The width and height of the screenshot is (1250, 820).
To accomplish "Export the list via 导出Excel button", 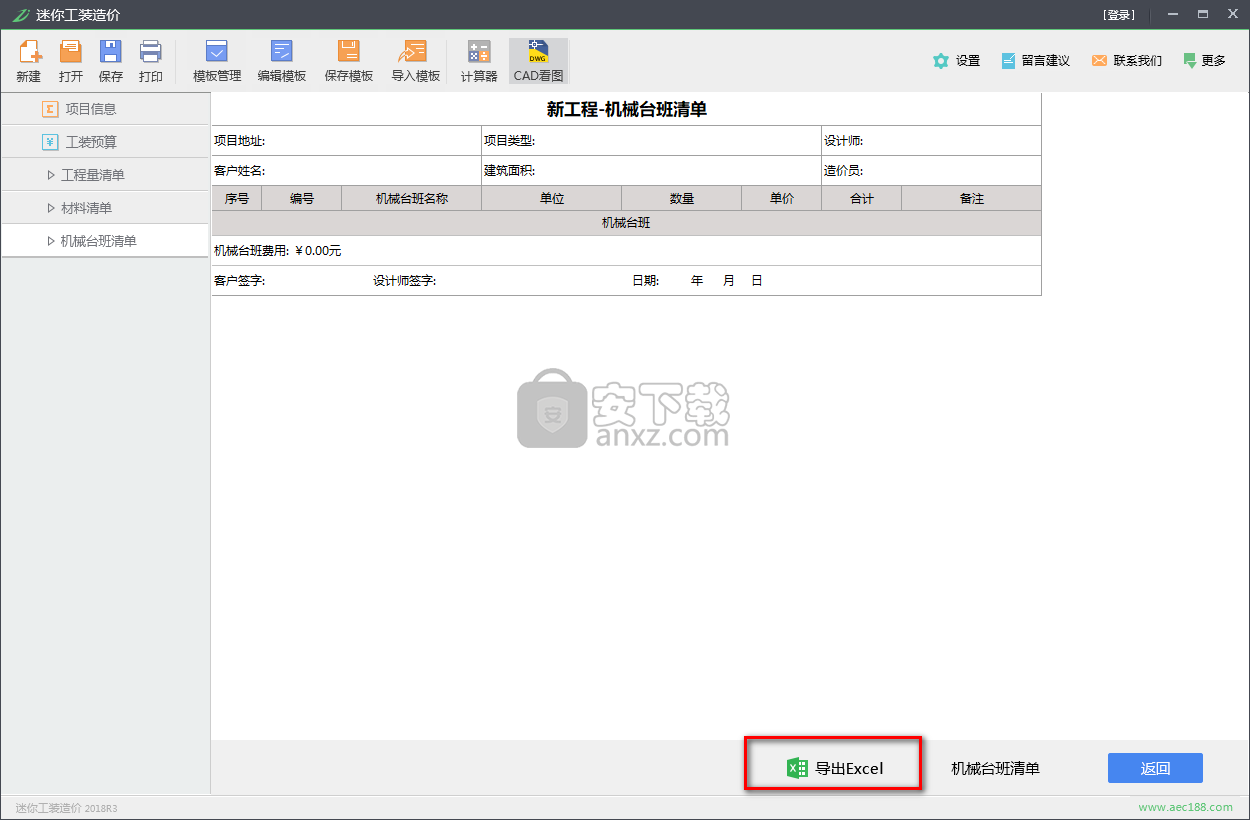I will point(833,768).
